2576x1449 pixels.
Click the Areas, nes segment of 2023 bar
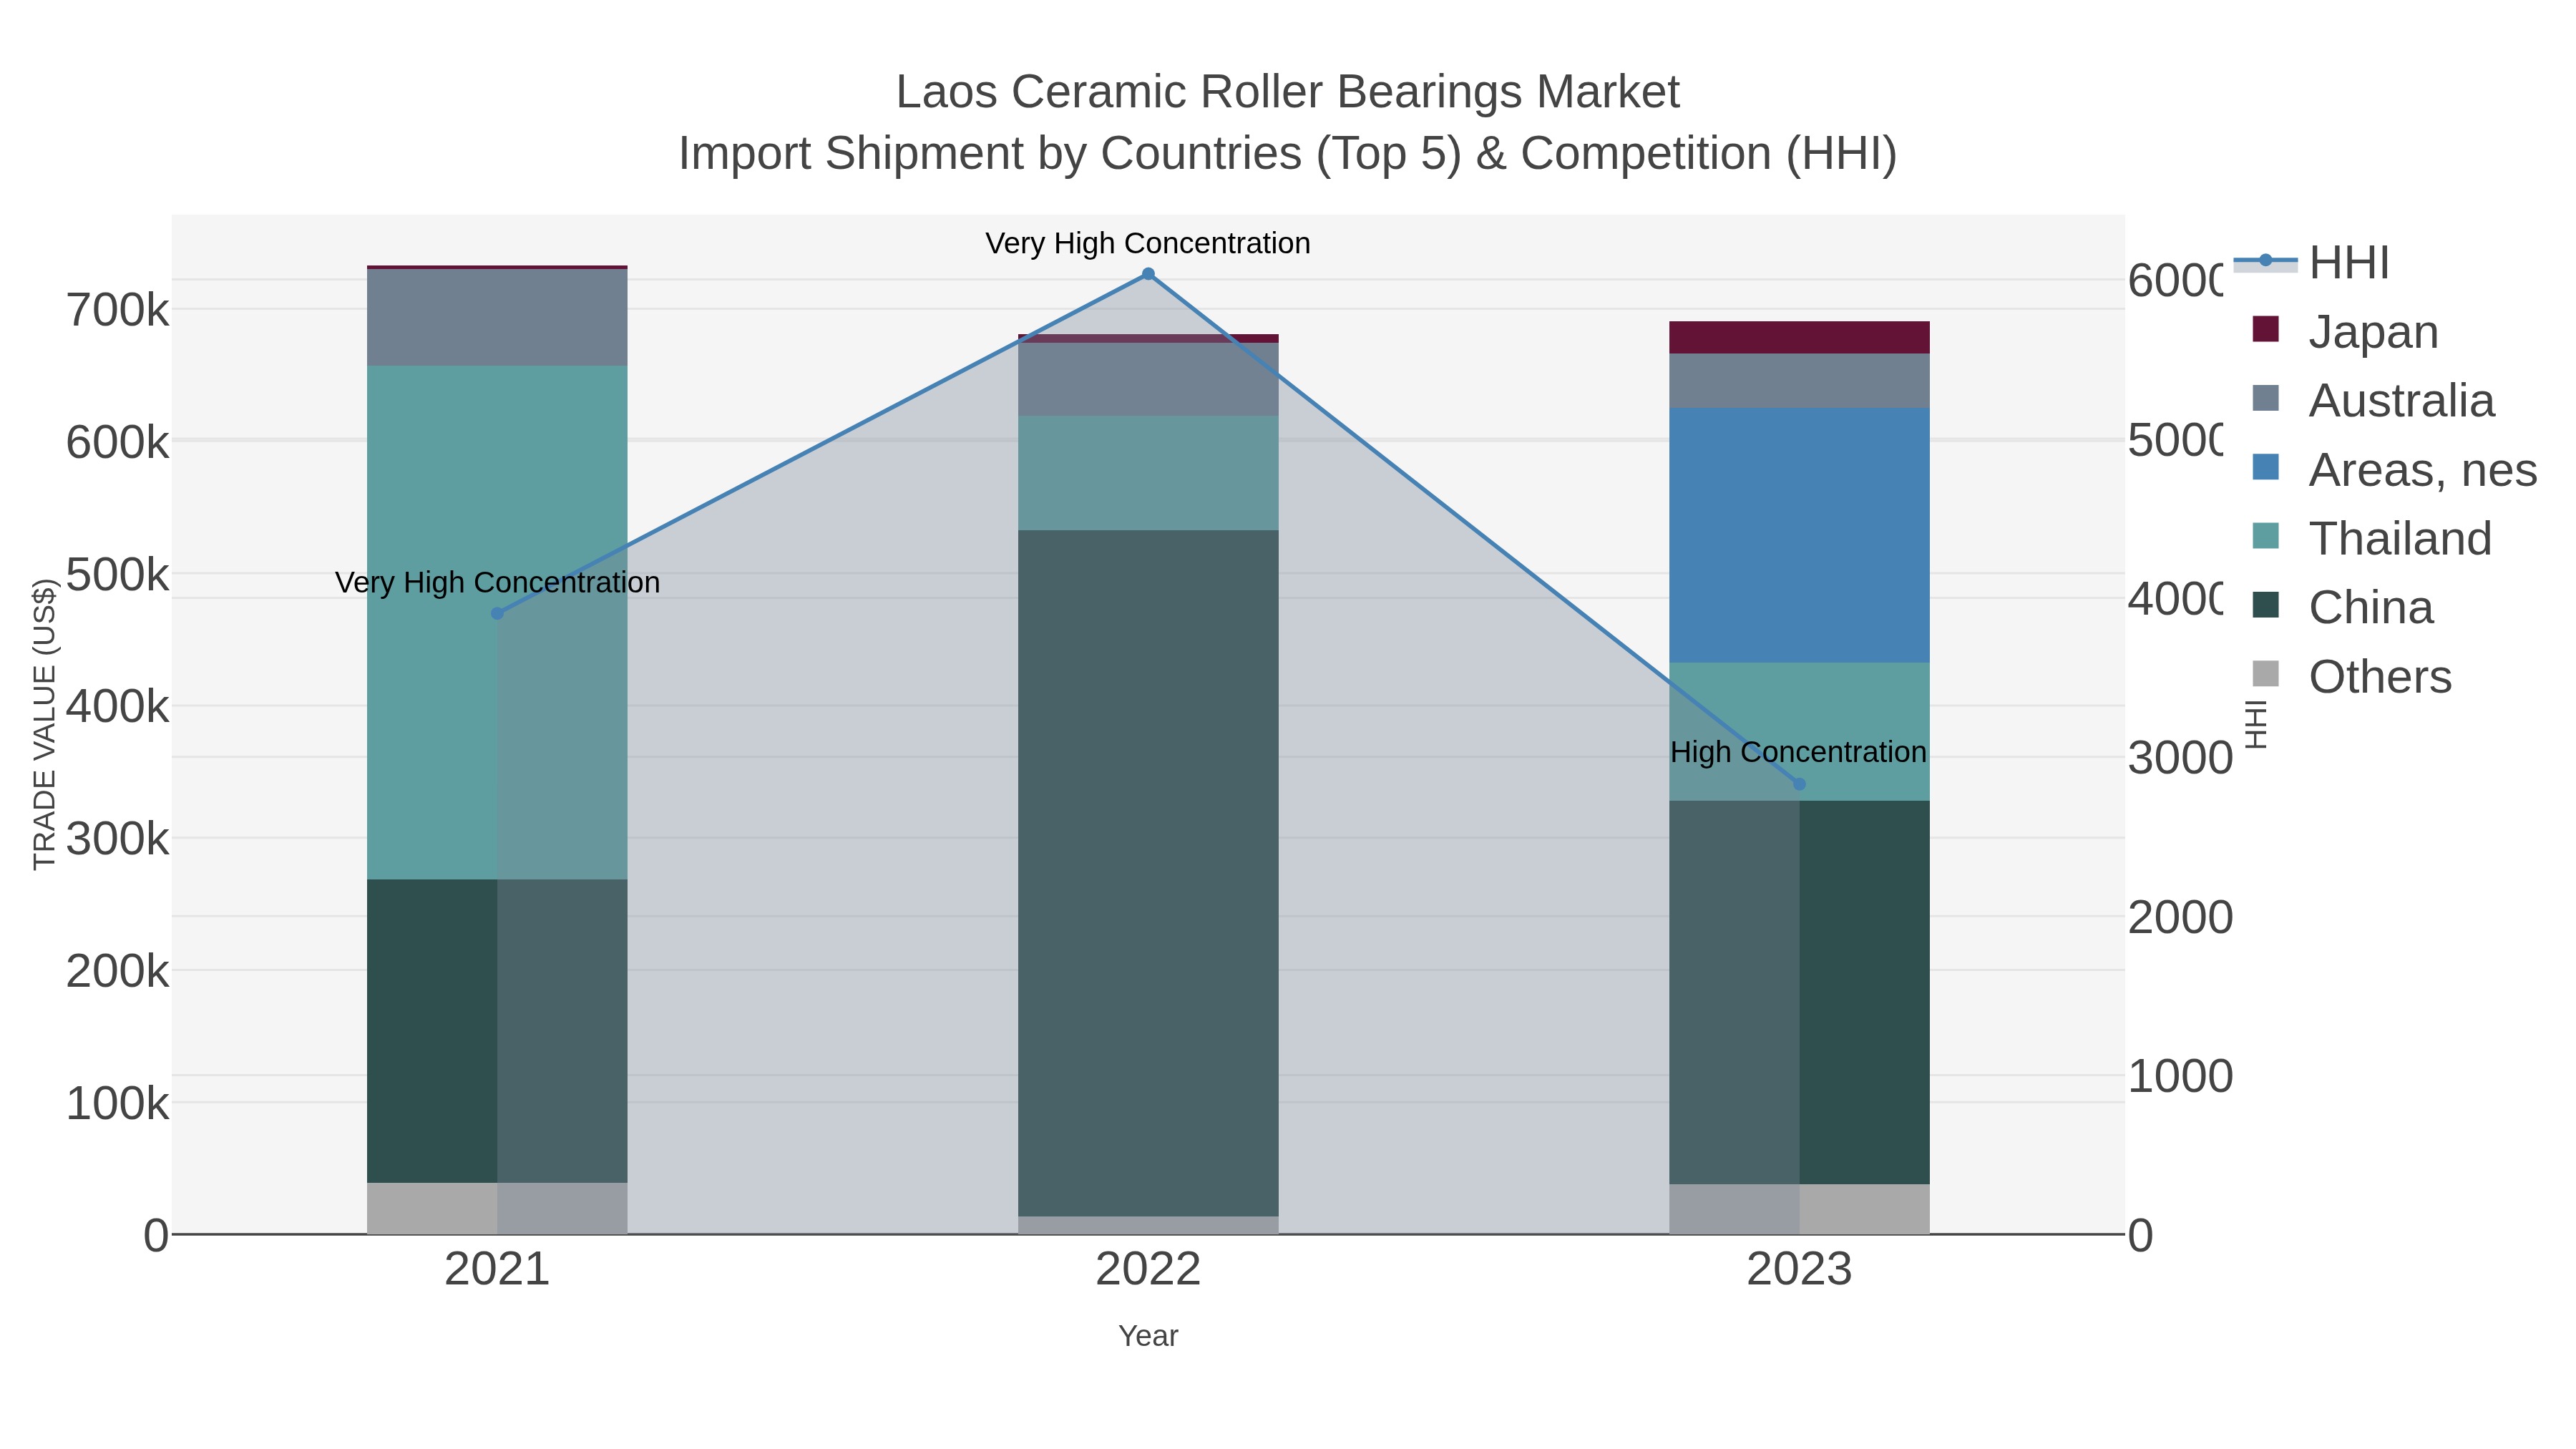1799,535
